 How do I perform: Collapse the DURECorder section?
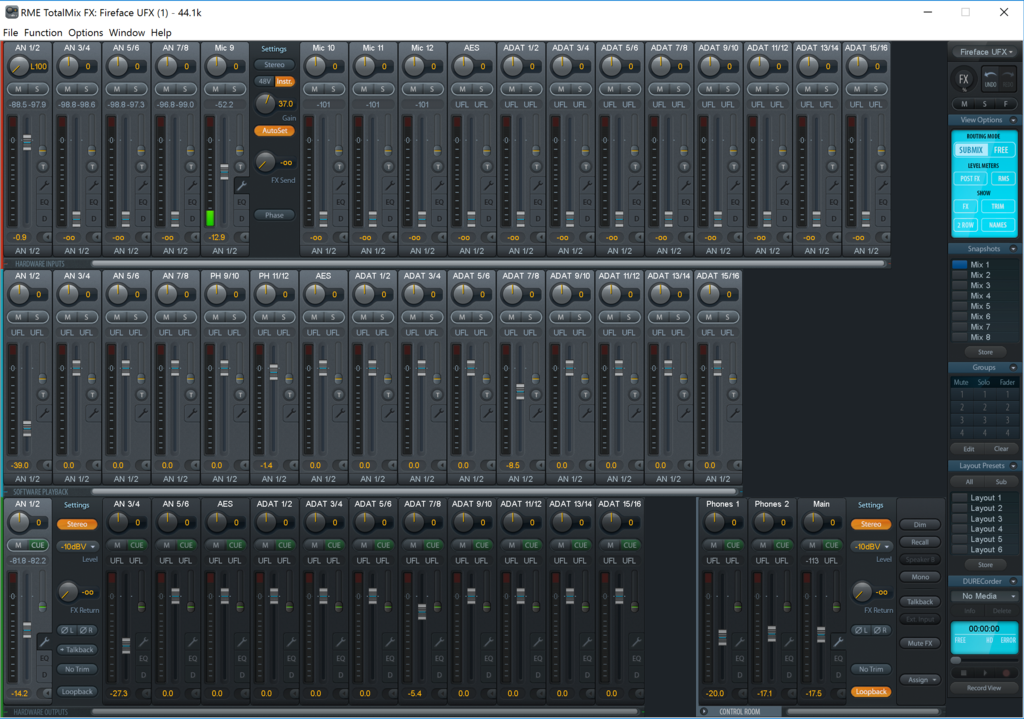1013,581
